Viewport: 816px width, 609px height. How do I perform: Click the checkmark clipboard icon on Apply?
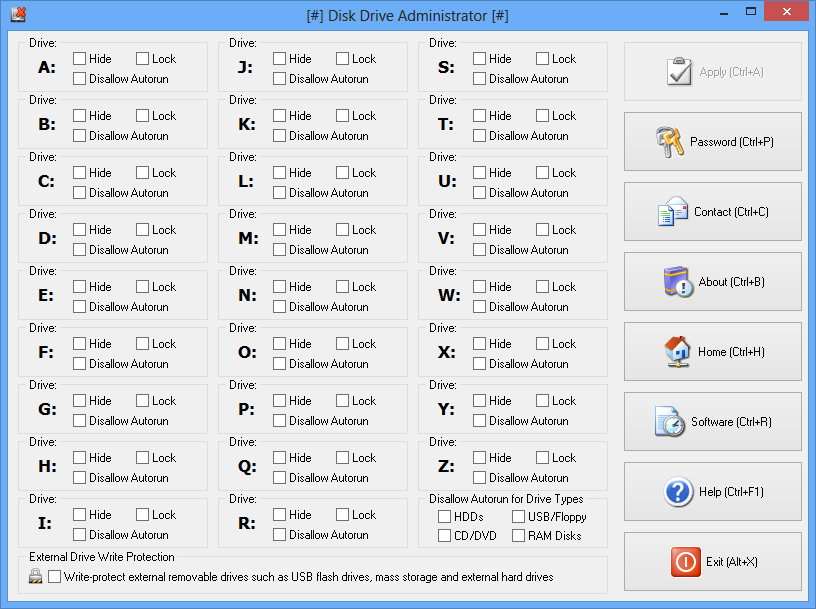679,72
